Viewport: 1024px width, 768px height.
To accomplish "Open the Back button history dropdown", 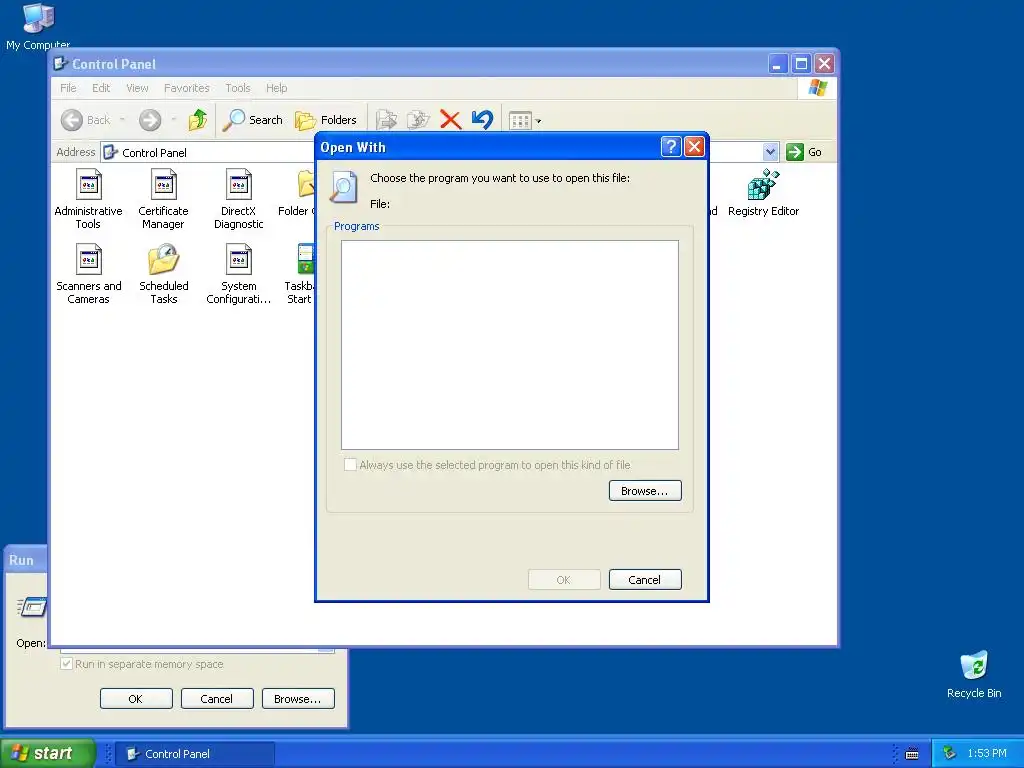I will tap(122, 120).
